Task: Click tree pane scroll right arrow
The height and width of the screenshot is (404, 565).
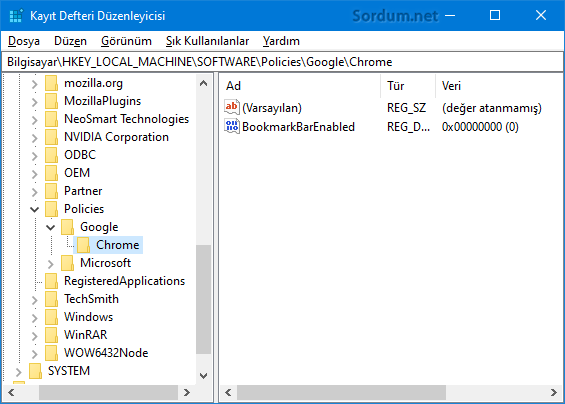Action: [187, 392]
